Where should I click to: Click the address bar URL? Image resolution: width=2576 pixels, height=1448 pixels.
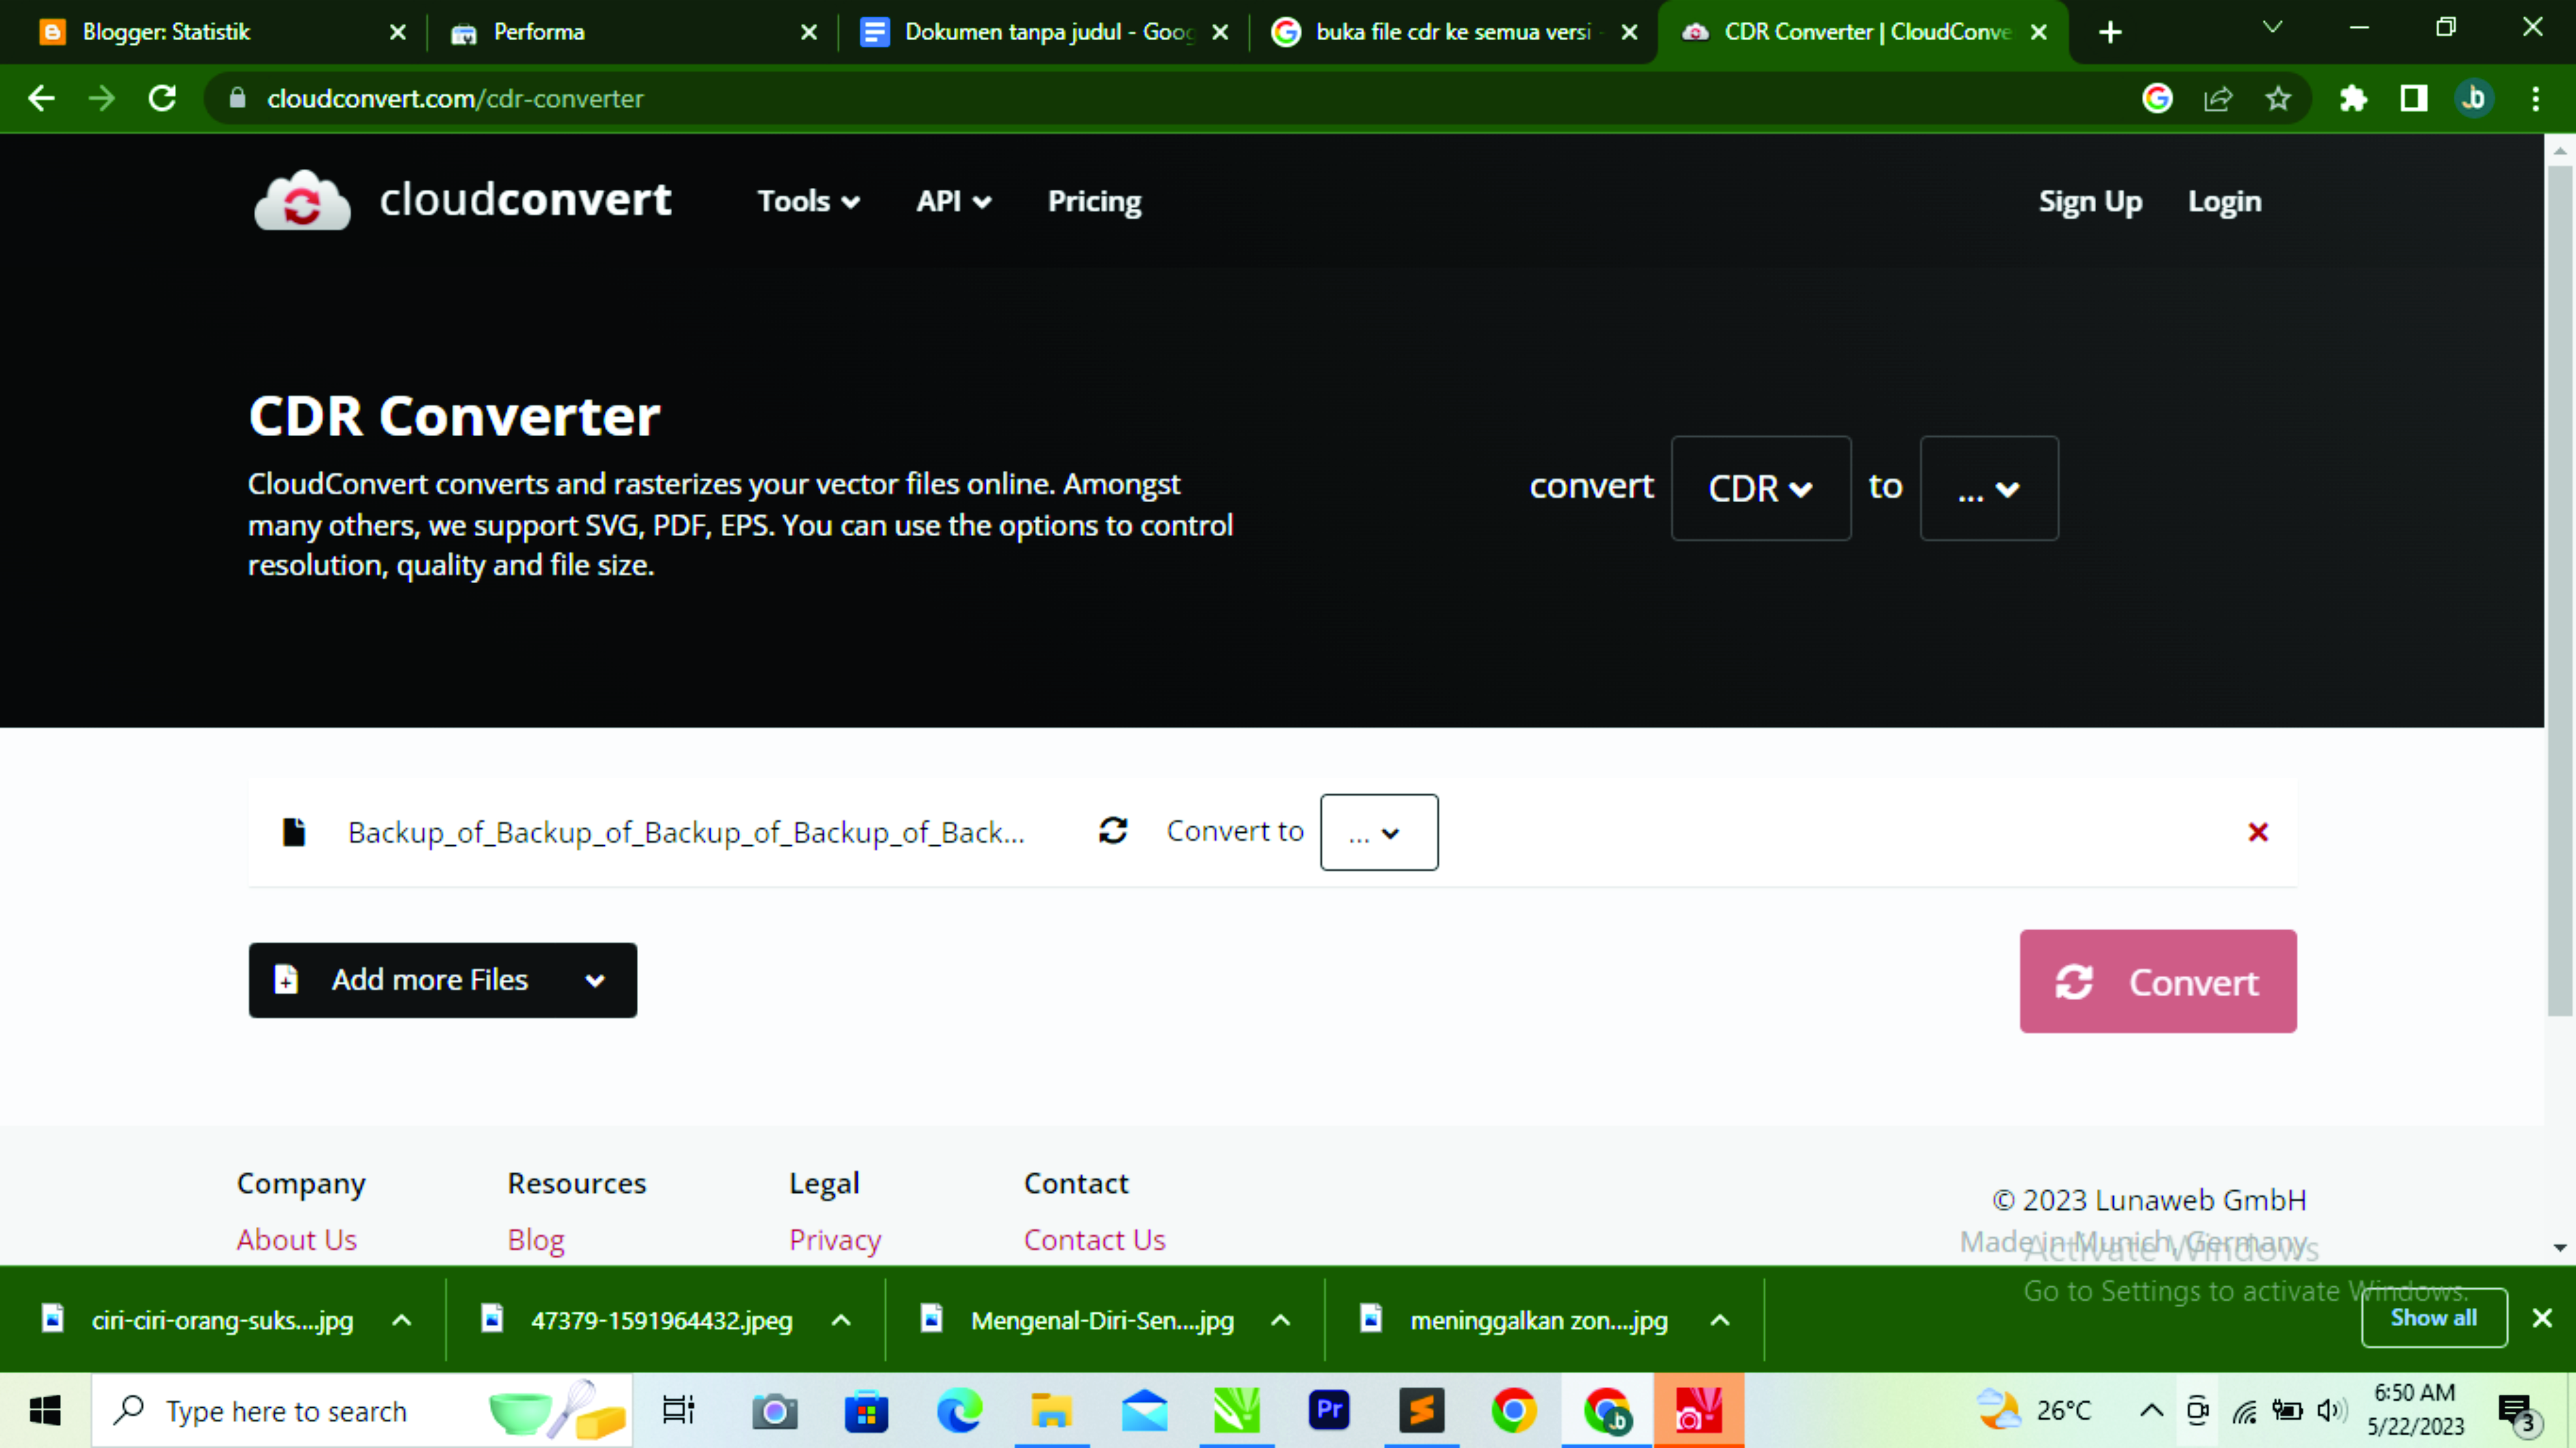pos(455,99)
